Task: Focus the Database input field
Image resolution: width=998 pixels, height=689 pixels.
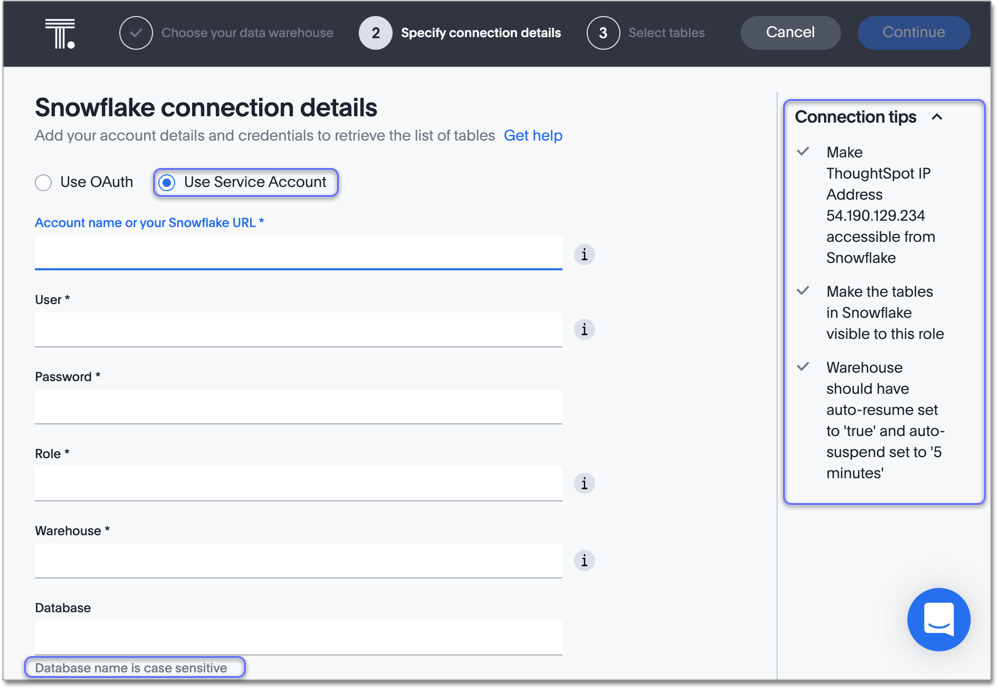Action: [x=300, y=635]
